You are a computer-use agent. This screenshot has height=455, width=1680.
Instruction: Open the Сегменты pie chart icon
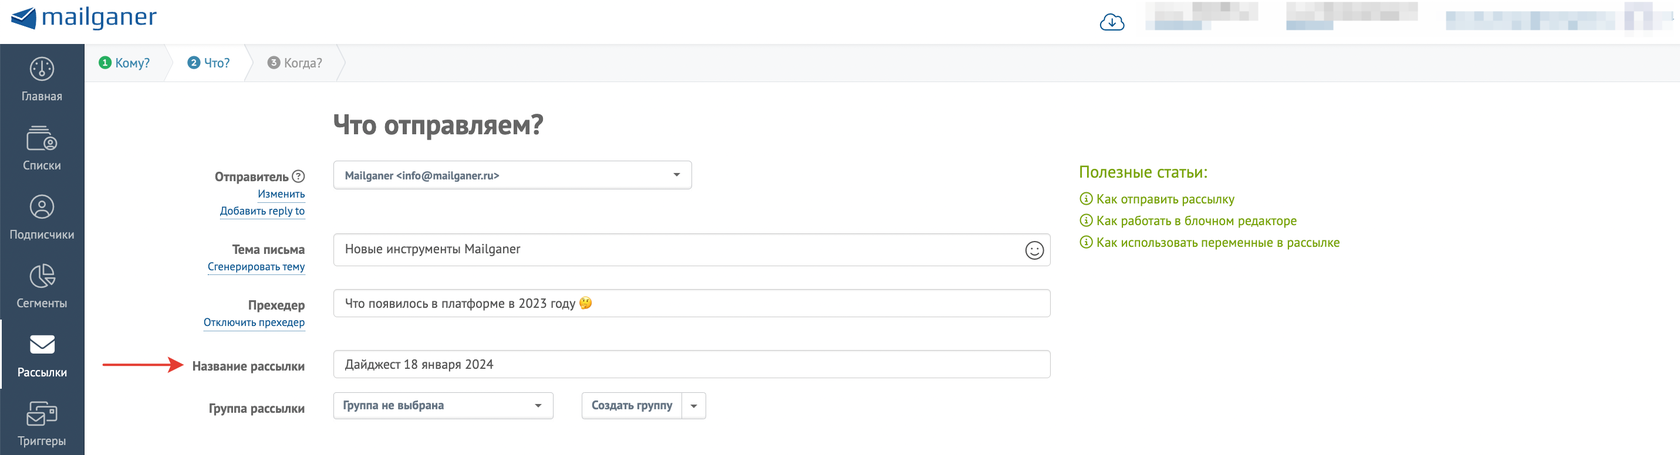(x=42, y=276)
